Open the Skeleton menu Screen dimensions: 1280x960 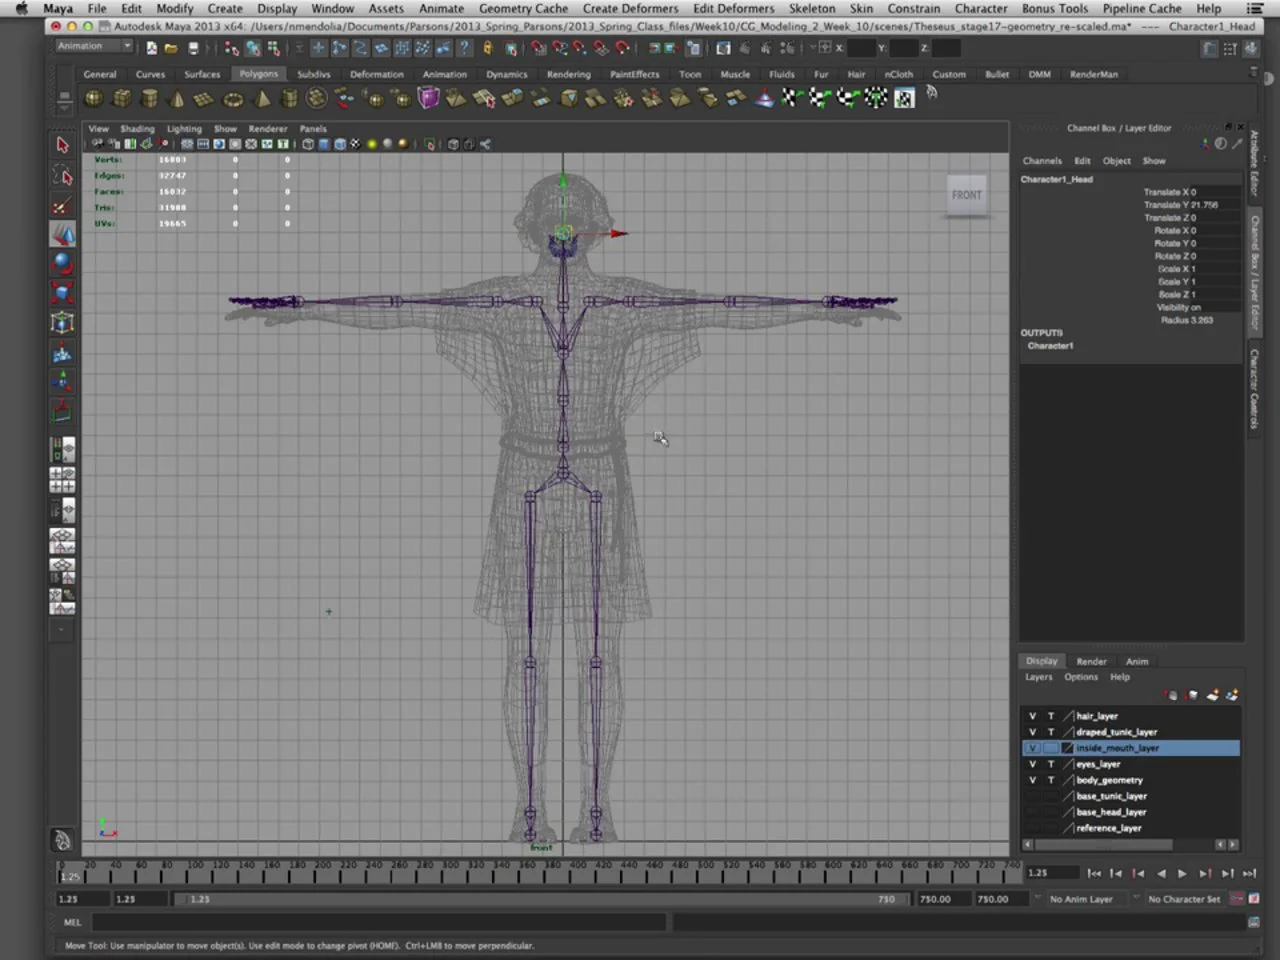coord(812,8)
